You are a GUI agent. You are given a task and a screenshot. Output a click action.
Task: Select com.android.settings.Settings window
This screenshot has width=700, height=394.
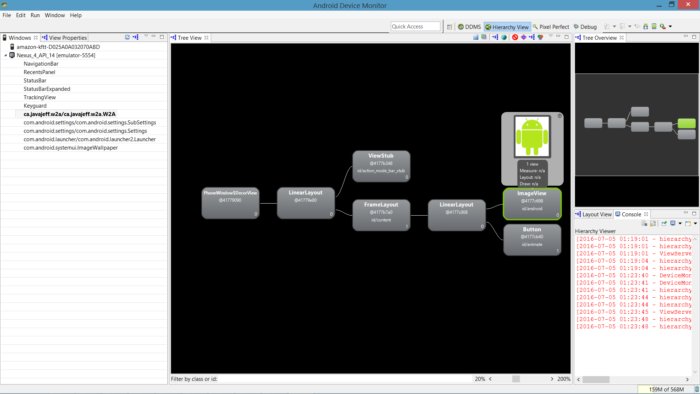point(85,131)
